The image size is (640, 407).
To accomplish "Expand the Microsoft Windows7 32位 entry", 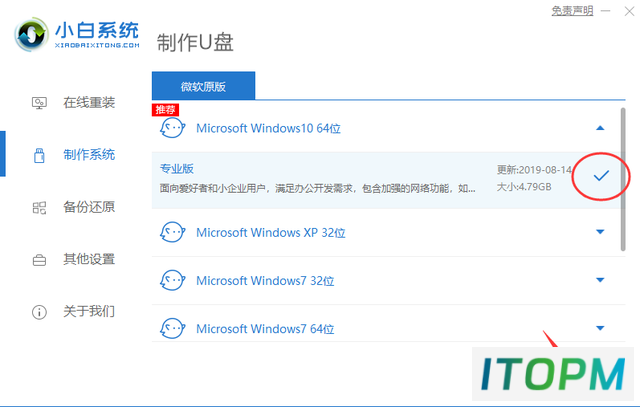I will pyautogui.click(x=600, y=280).
